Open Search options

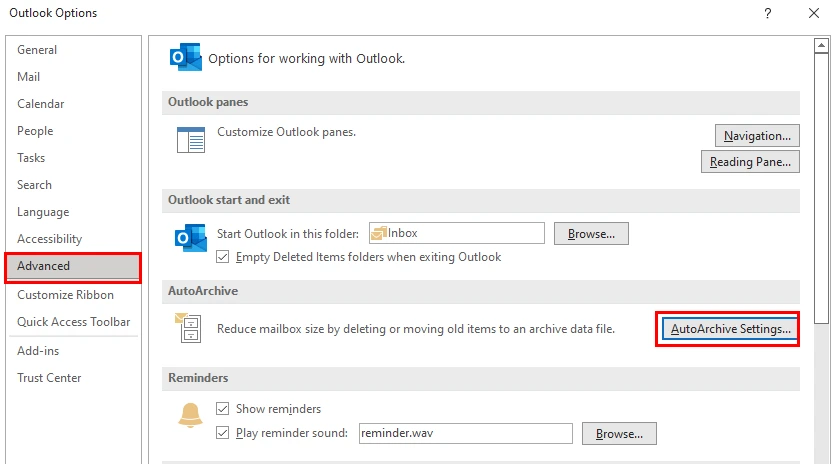(34, 185)
